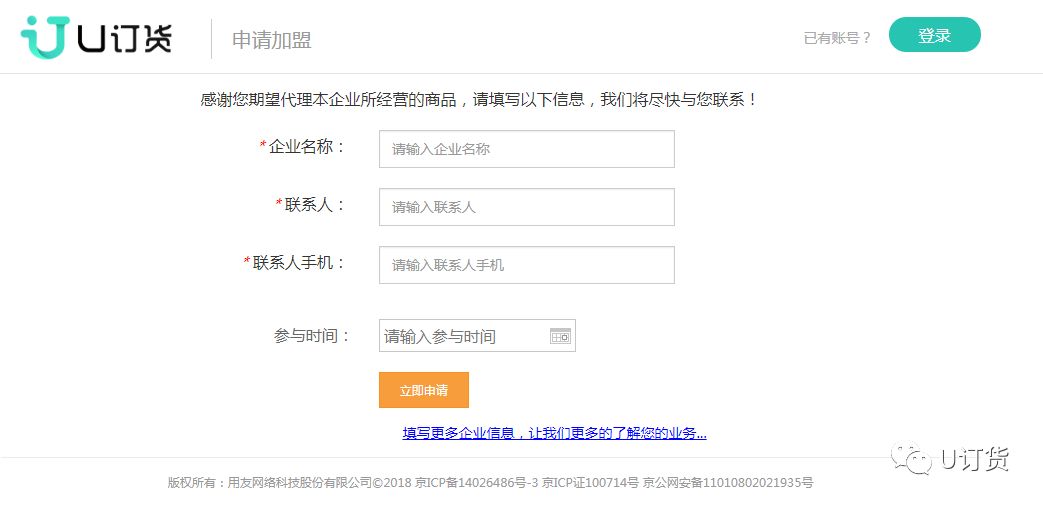The height and width of the screenshot is (505, 1043).
Task: Focus the 联系人 input field
Action: (x=527, y=207)
